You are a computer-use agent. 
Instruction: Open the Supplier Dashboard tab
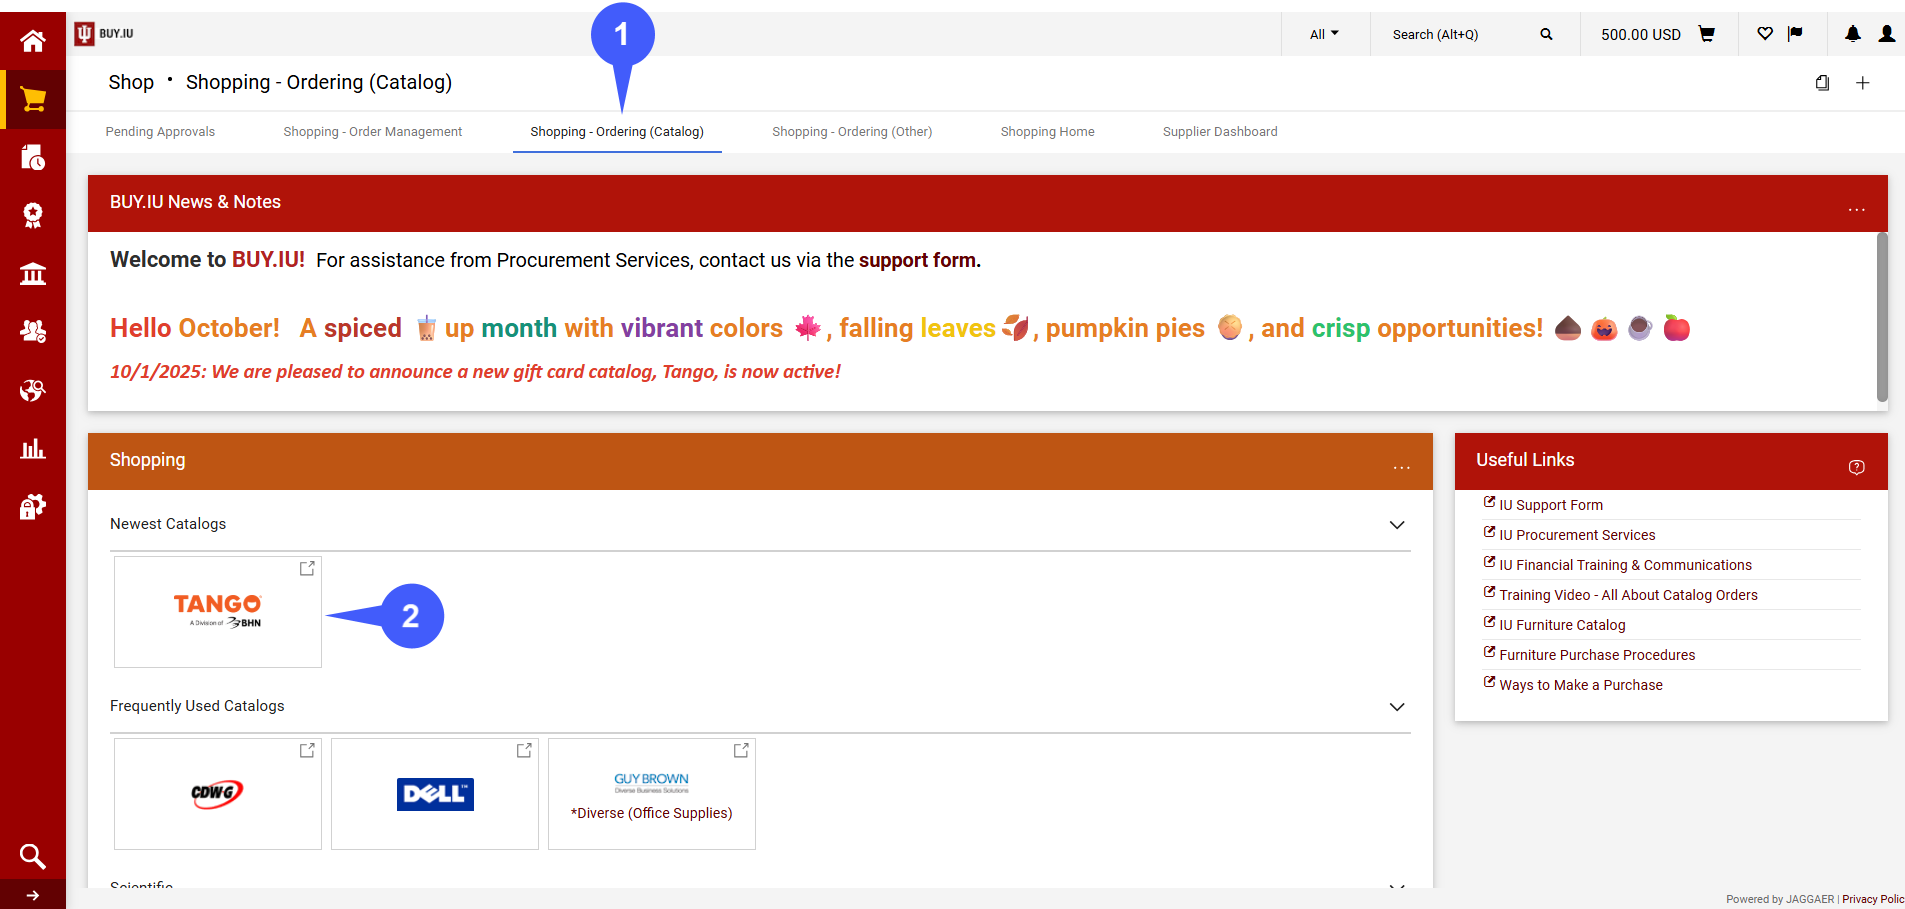point(1220,131)
